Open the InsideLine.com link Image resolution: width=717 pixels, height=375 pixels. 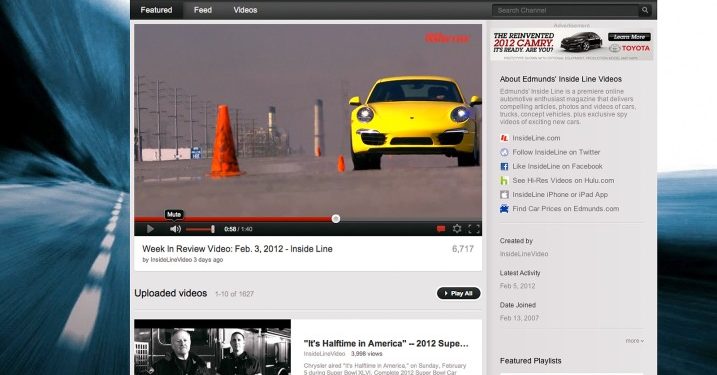coord(536,138)
